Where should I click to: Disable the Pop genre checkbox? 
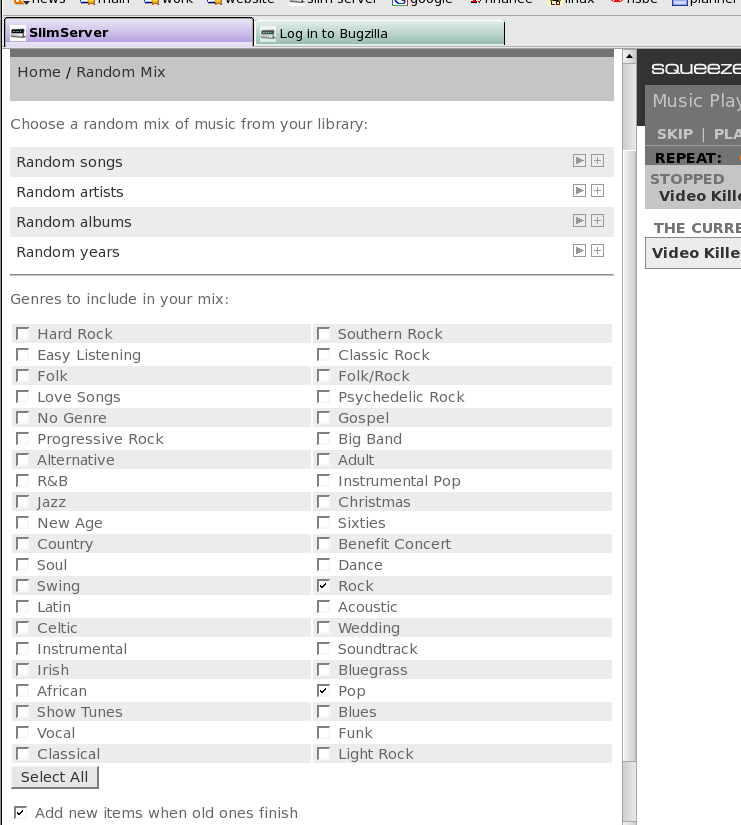(x=323, y=690)
